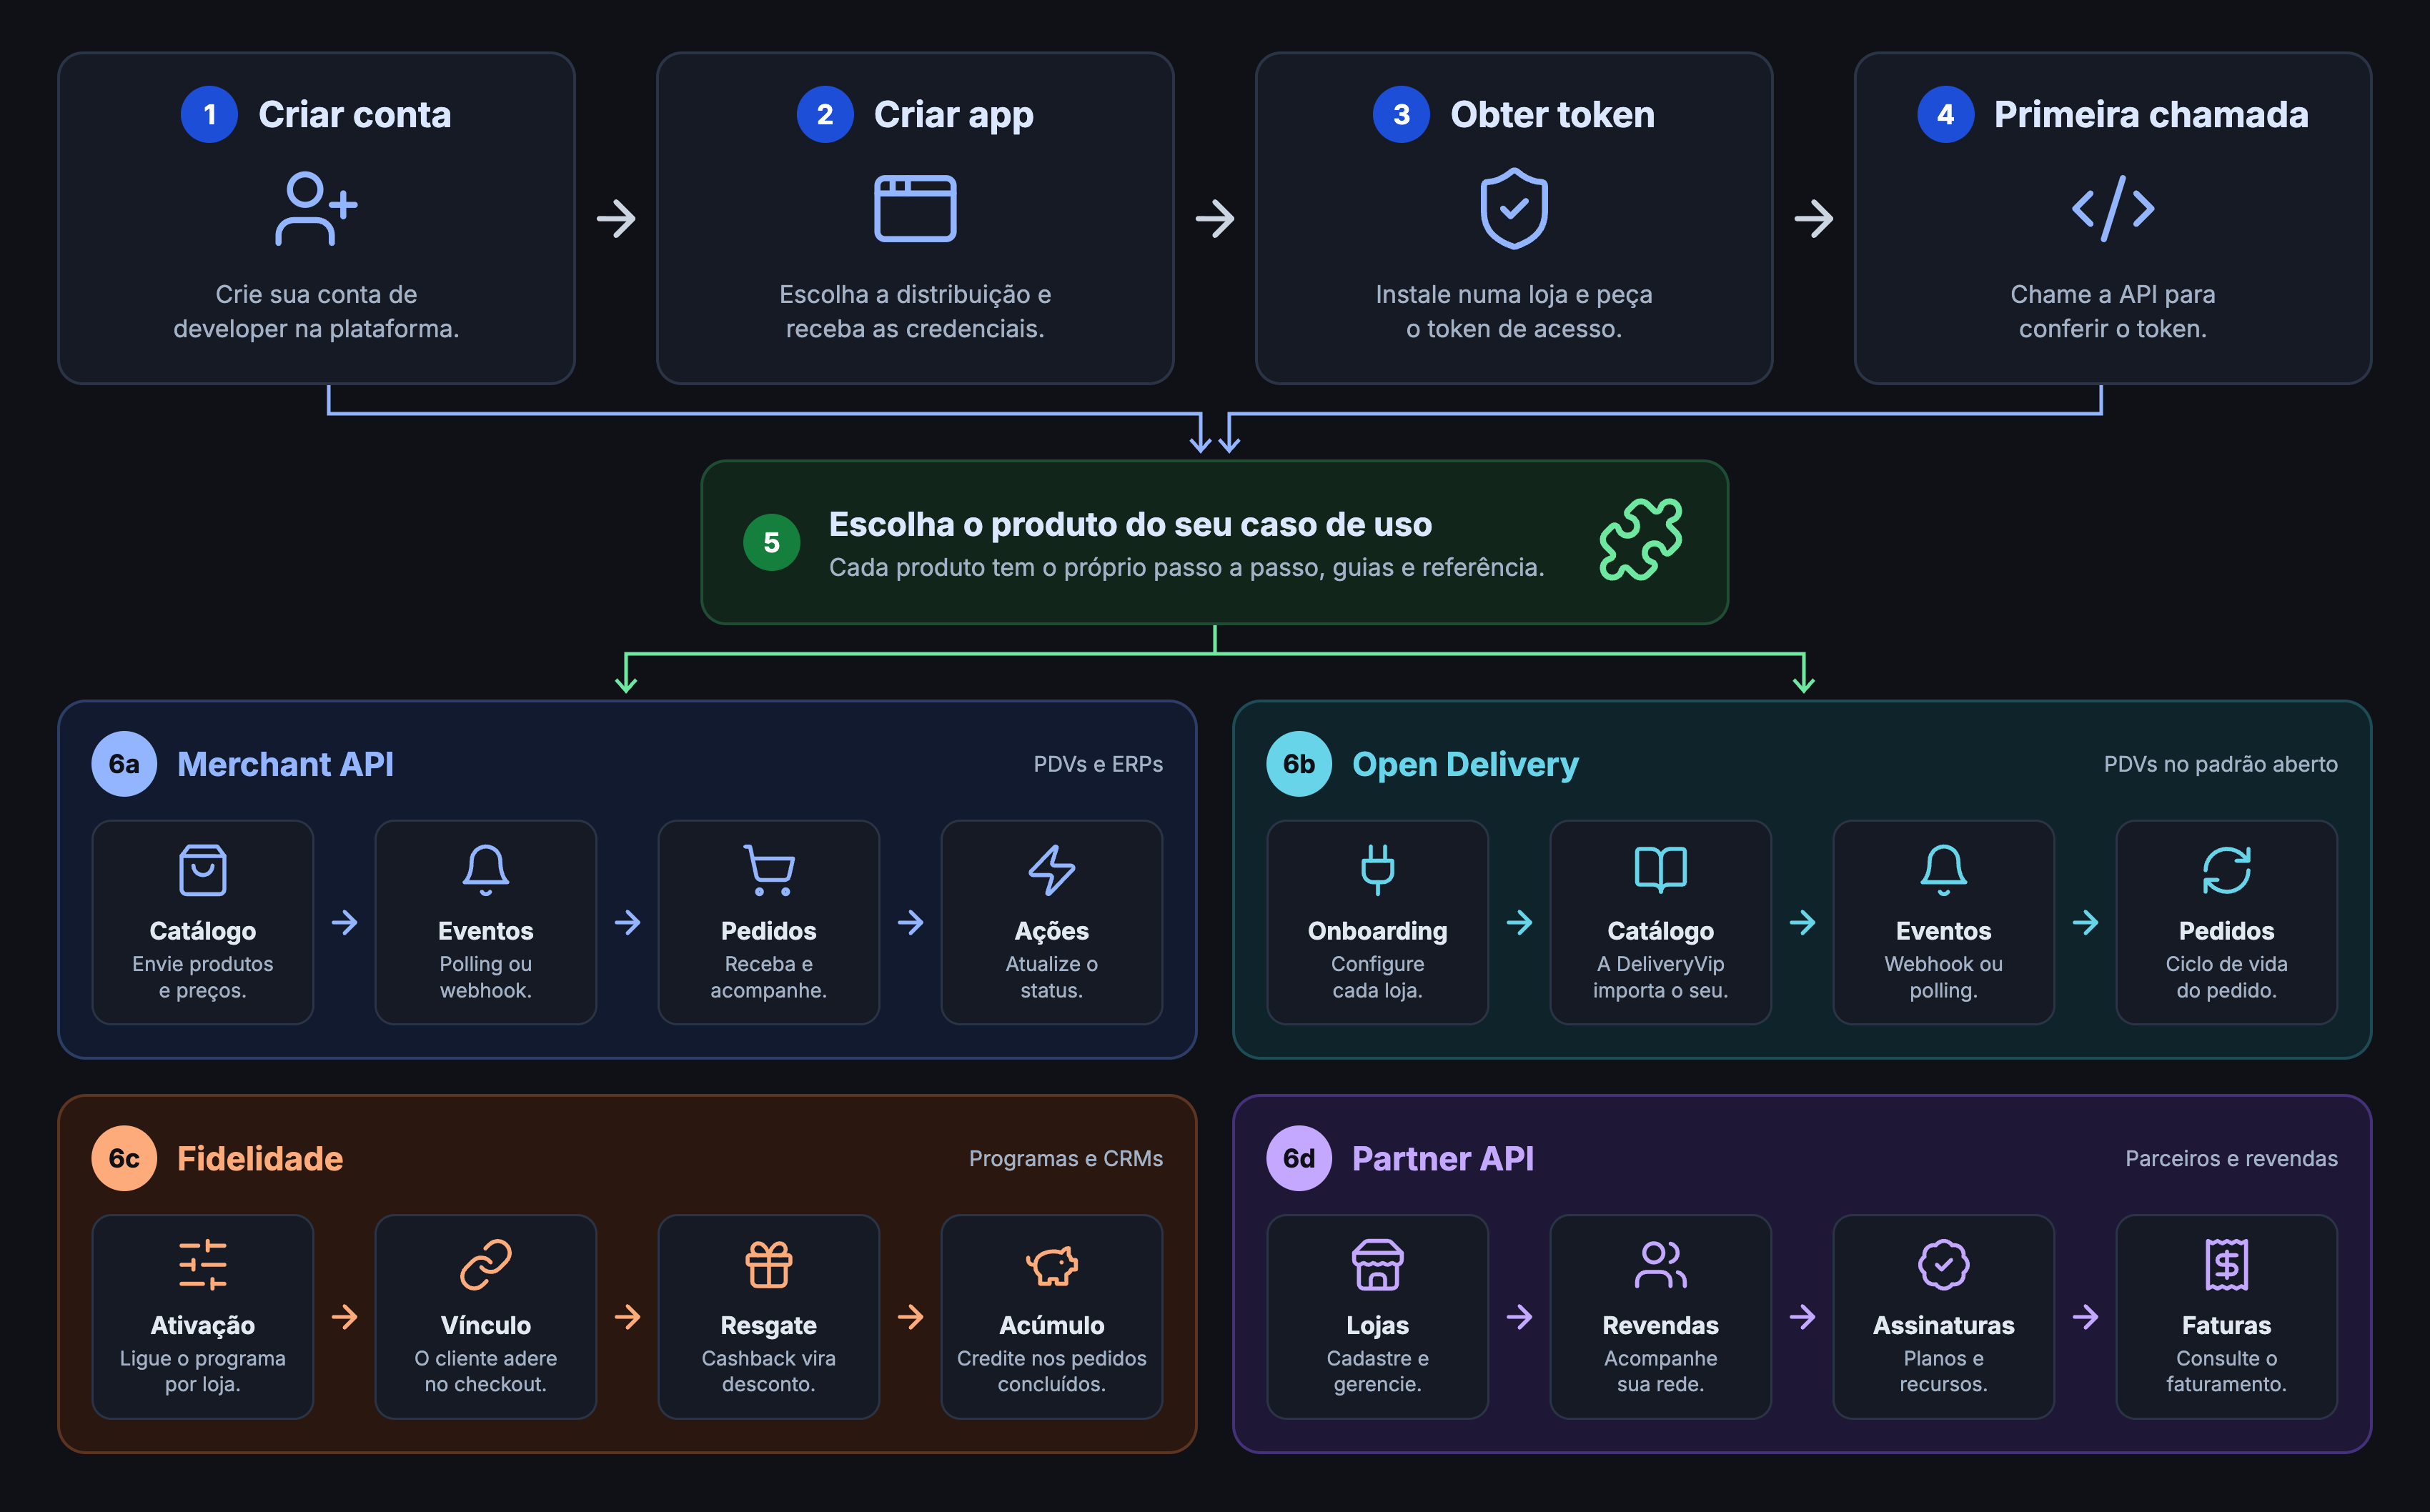Click 'Envie produtos e preços.' text

click(203, 977)
